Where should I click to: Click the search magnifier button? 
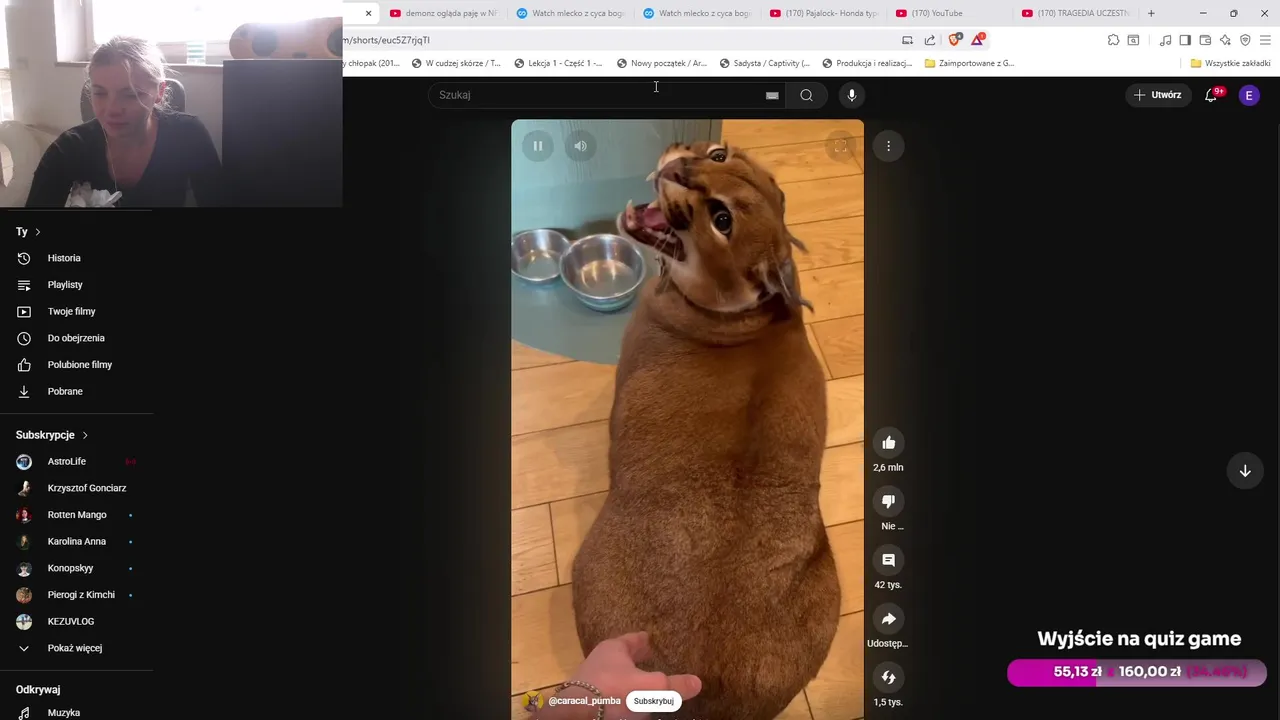[x=806, y=95]
